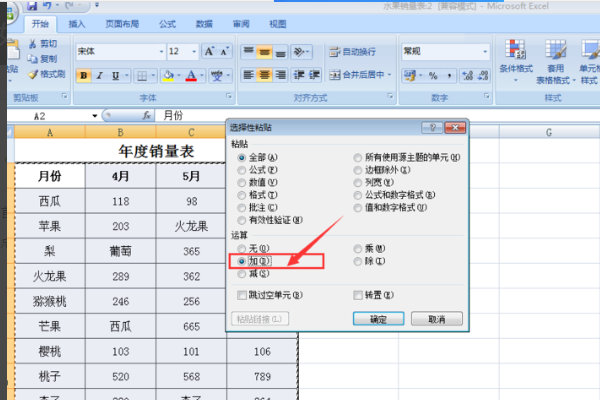
Task: Select the 数值 (Values) paste option
Action: tap(241, 183)
